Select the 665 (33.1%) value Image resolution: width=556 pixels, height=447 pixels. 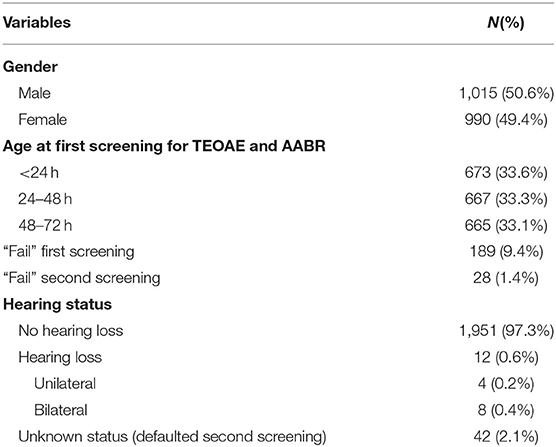(x=506, y=225)
